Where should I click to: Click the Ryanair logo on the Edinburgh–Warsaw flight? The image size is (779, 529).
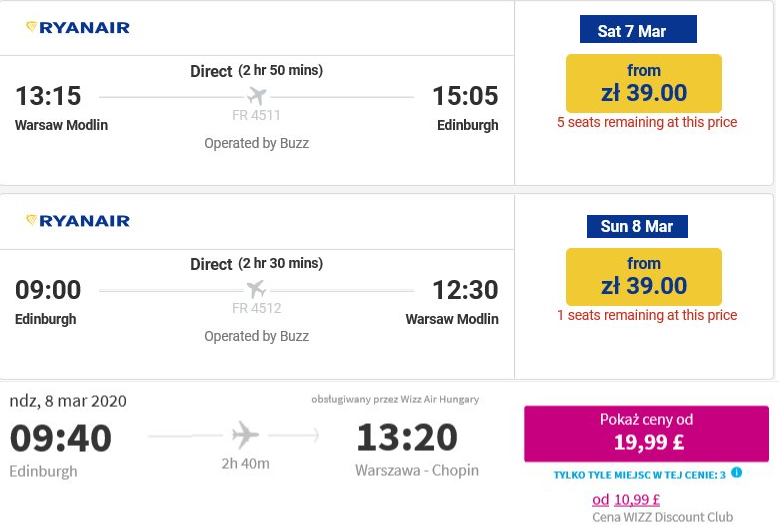pos(78,221)
